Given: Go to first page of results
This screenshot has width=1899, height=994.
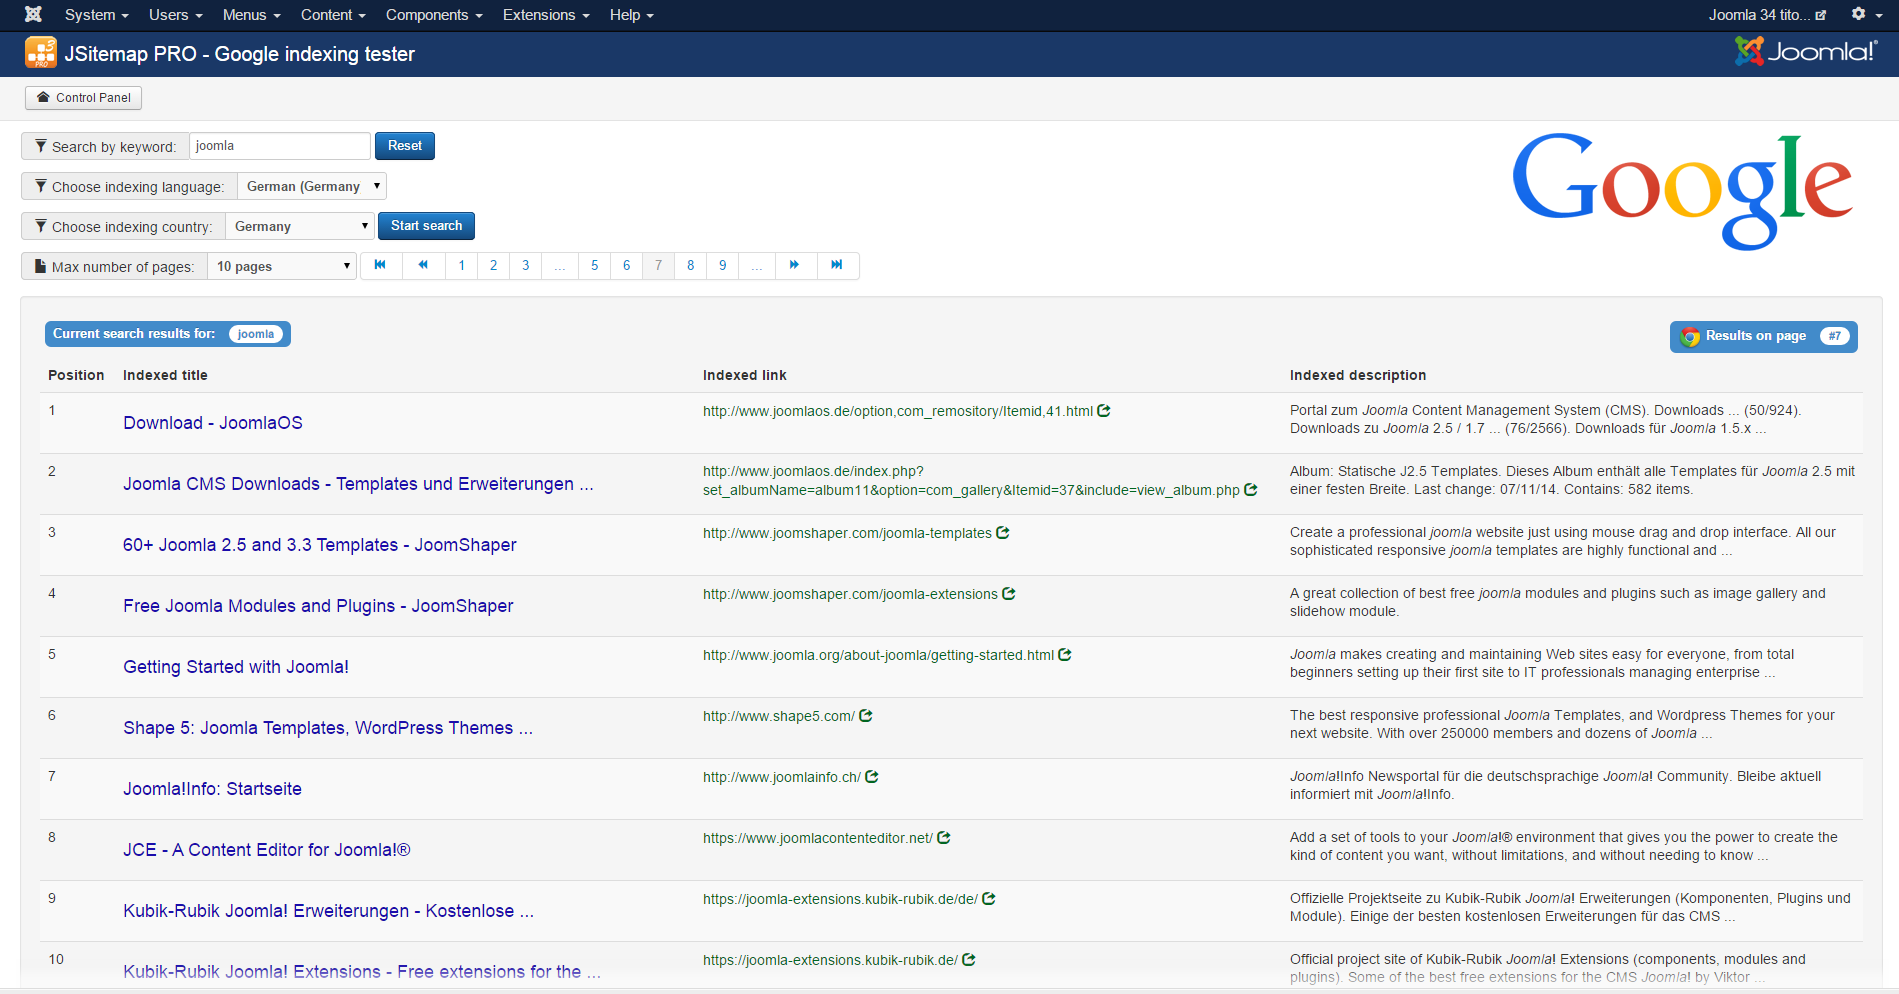Looking at the screenshot, I should (x=380, y=265).
